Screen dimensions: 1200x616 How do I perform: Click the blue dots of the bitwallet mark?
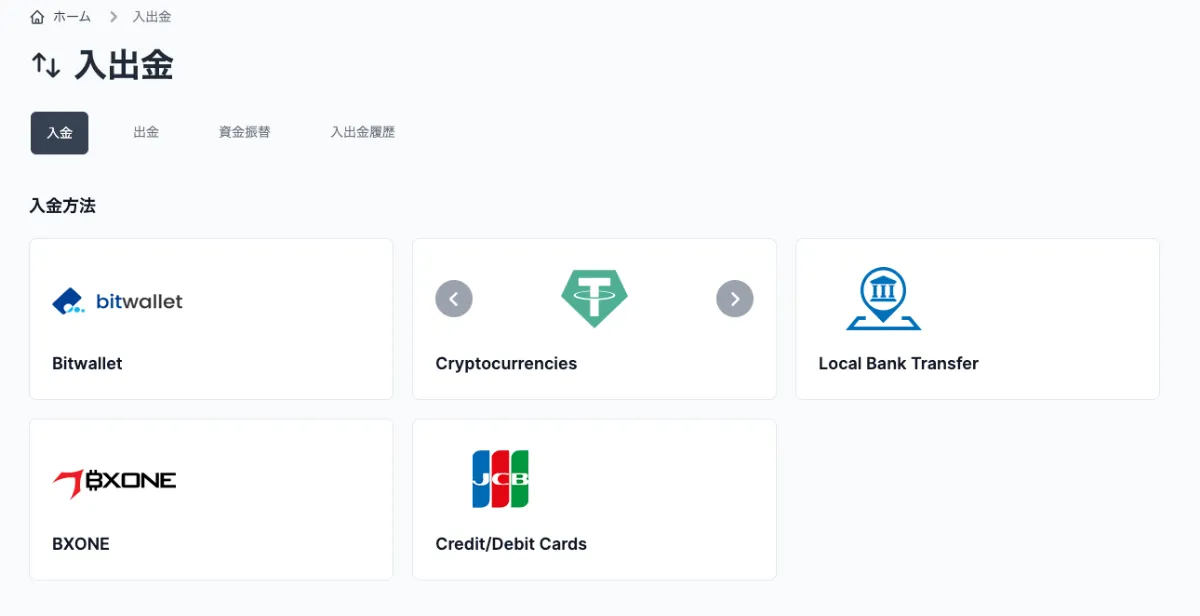pyautogui.click(x=76, y=309)
